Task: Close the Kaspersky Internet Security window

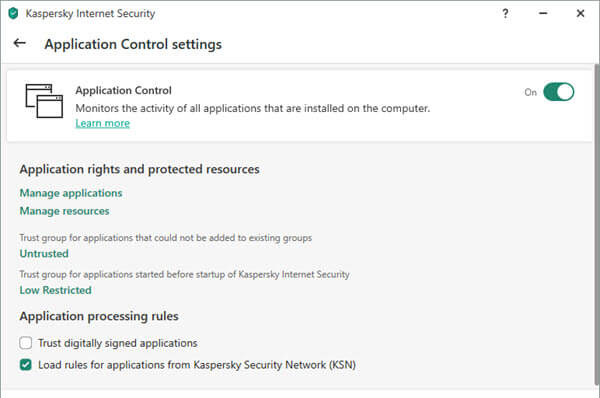Action: (x=580, y=13)
